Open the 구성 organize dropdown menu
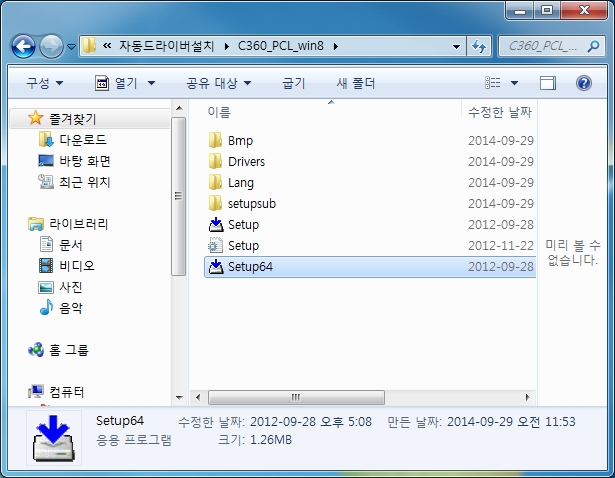The height and width of the screenshot is (478, 615). [x=44, y=83]
